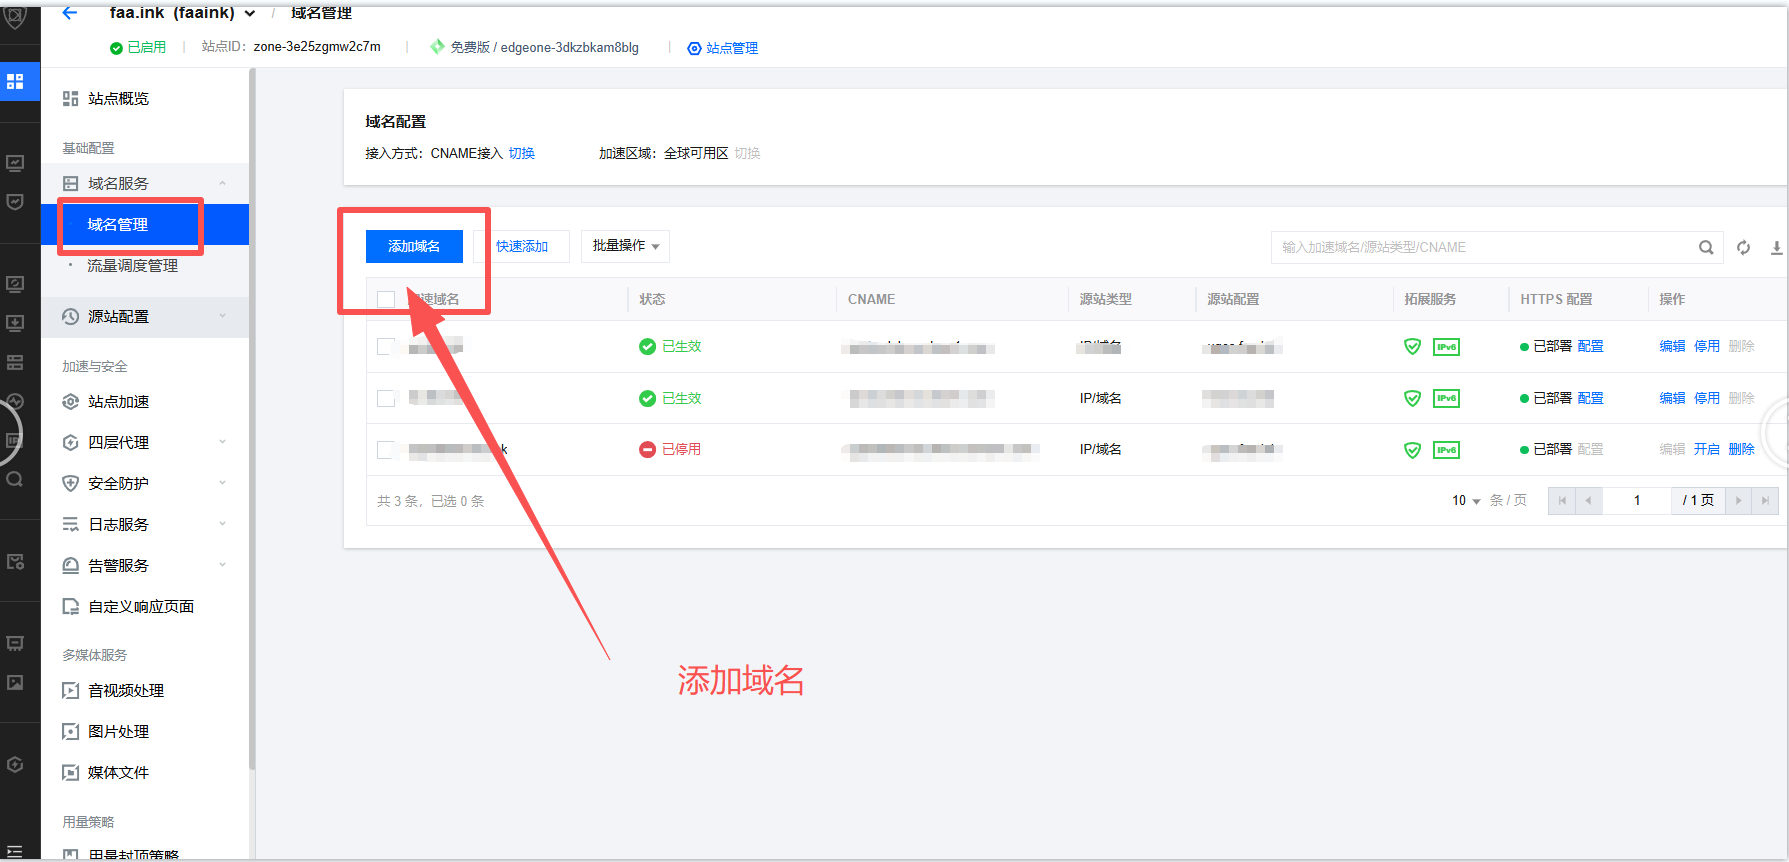Expand the 安全防护 section chevron
Screen dimensions: 1789x862
coord(222,483)
